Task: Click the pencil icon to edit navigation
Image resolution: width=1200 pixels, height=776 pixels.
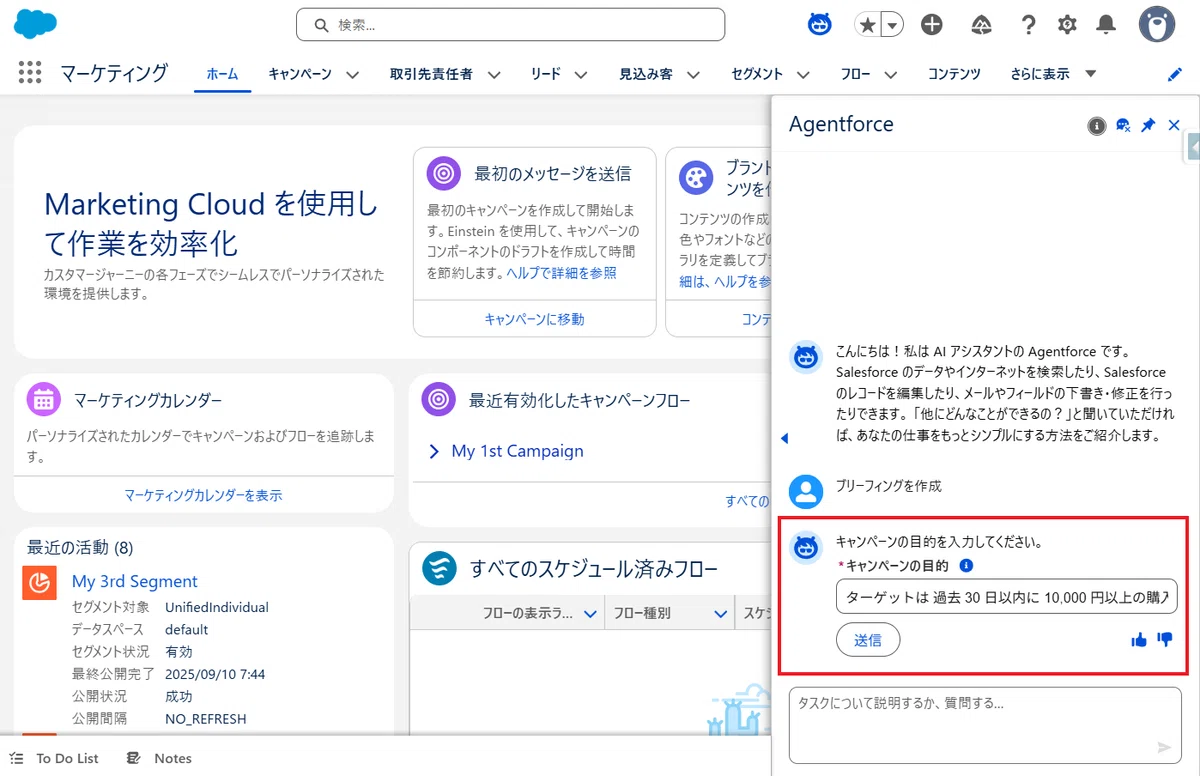Action: coord(1175,74)
